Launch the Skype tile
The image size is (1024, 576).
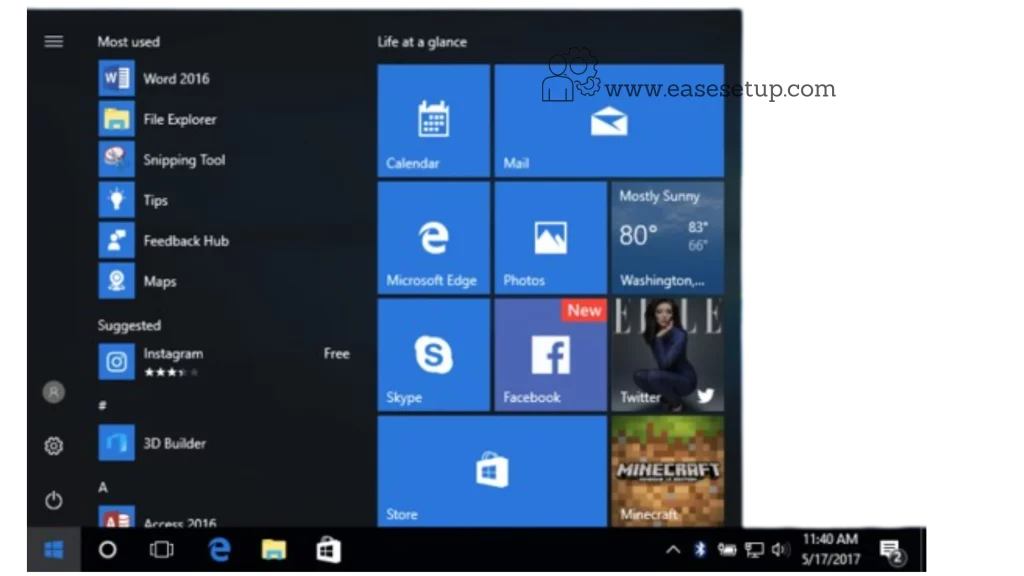tap(434, 355)
